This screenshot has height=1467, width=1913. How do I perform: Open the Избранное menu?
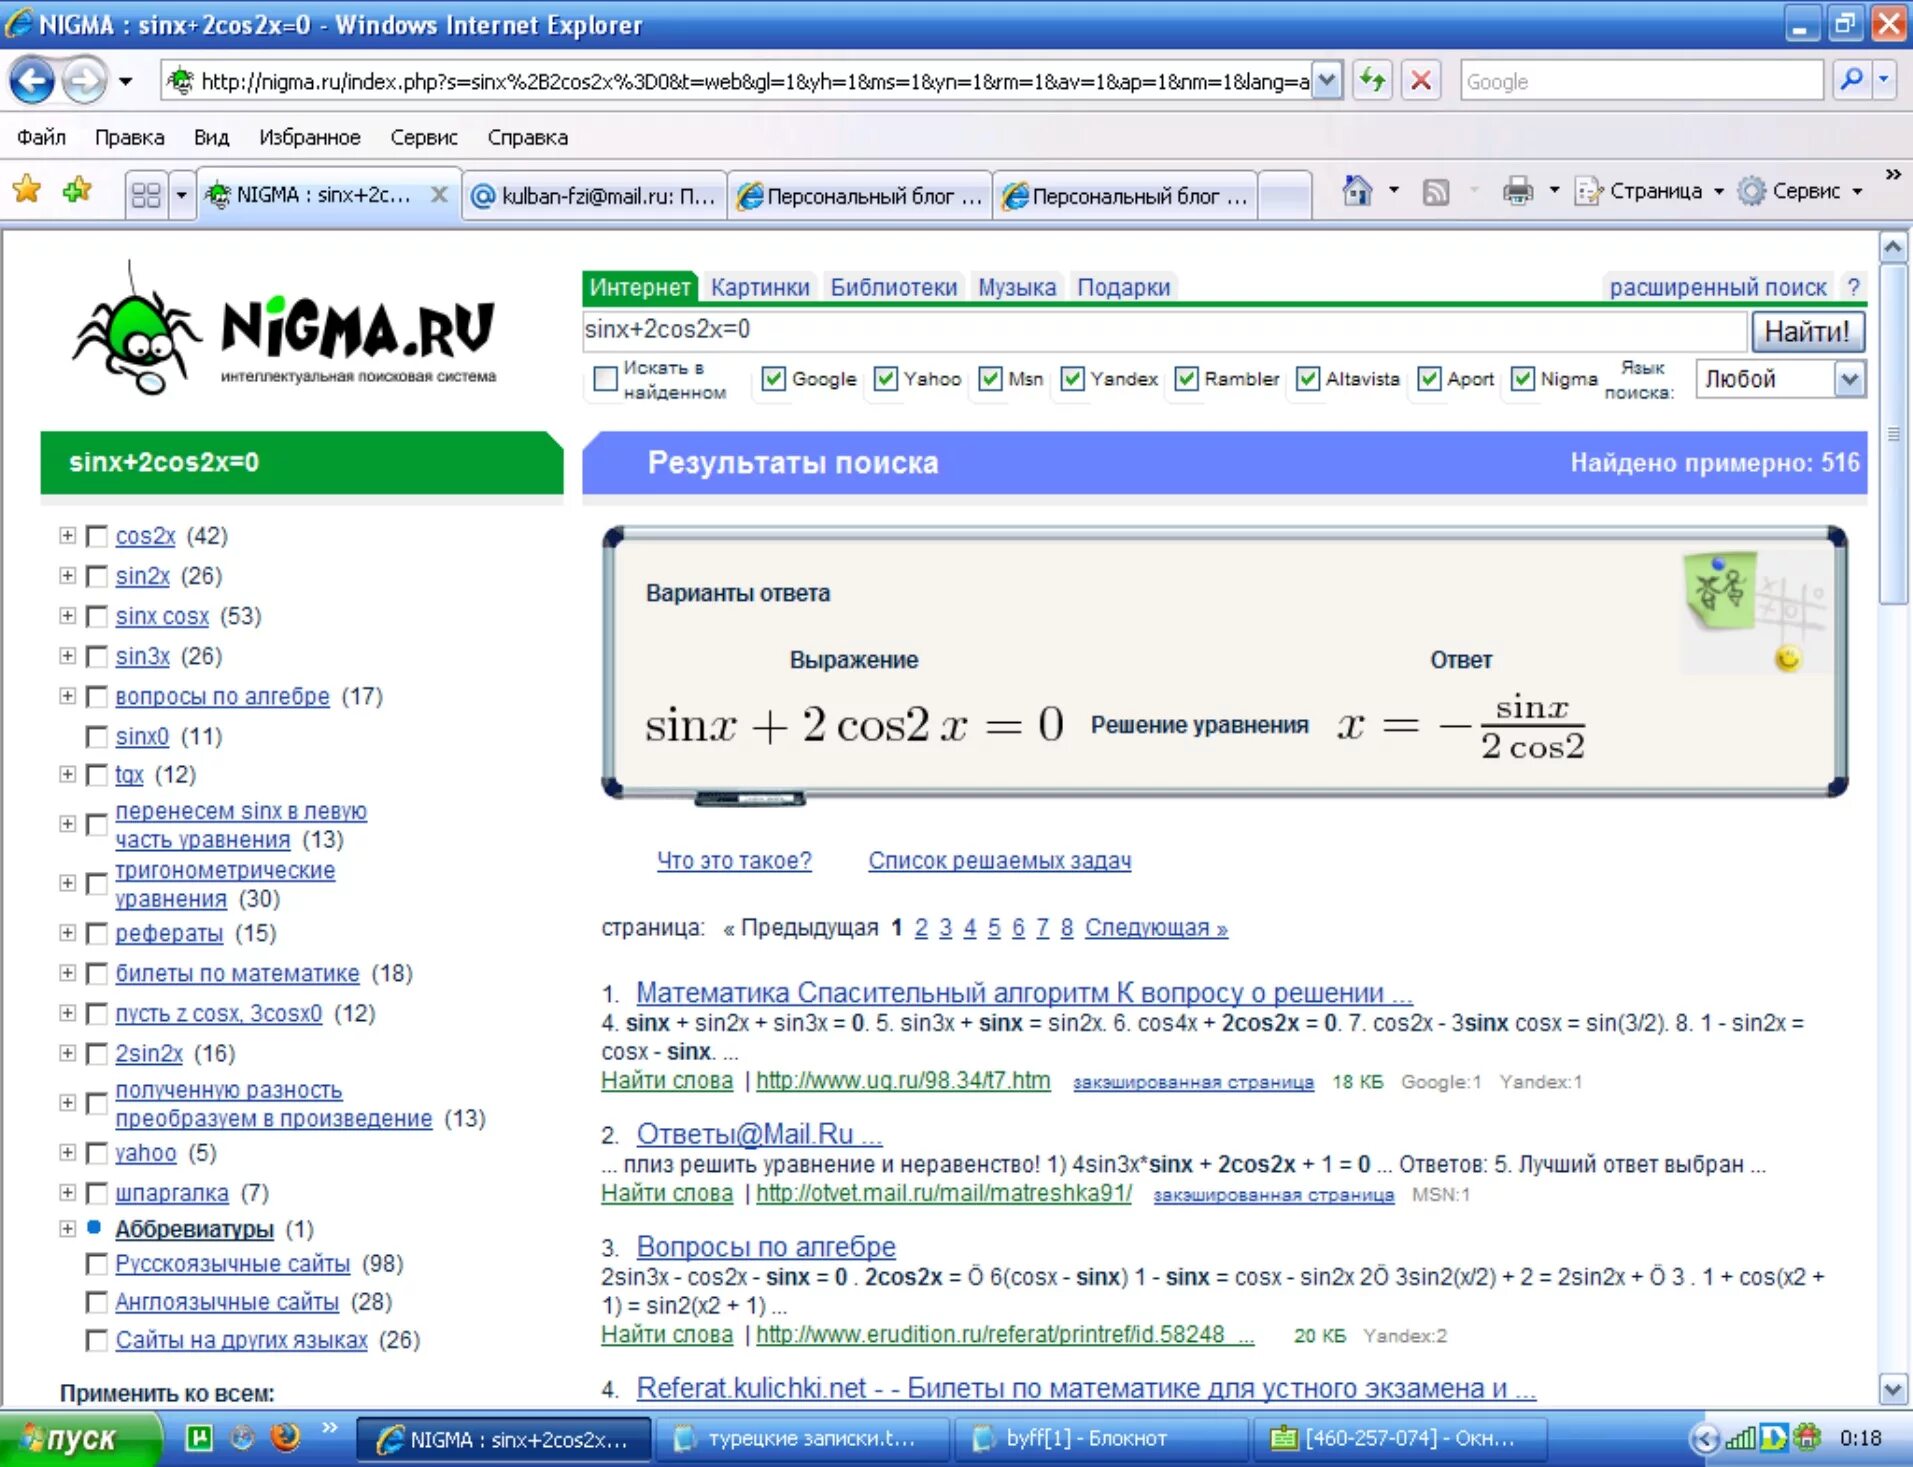pyautogui.click(x=310, y=137)
